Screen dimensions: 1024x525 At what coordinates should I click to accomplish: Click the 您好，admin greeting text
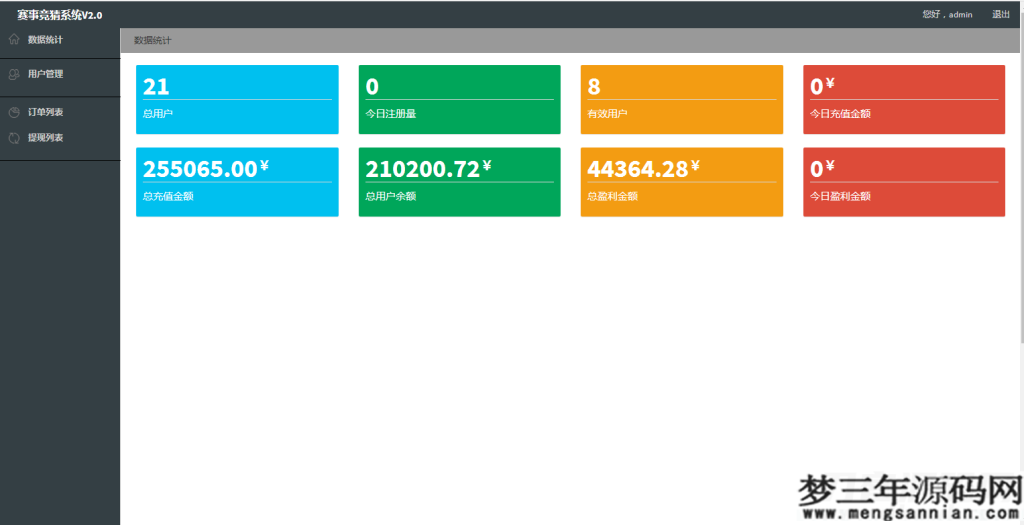tap(947, 15)
